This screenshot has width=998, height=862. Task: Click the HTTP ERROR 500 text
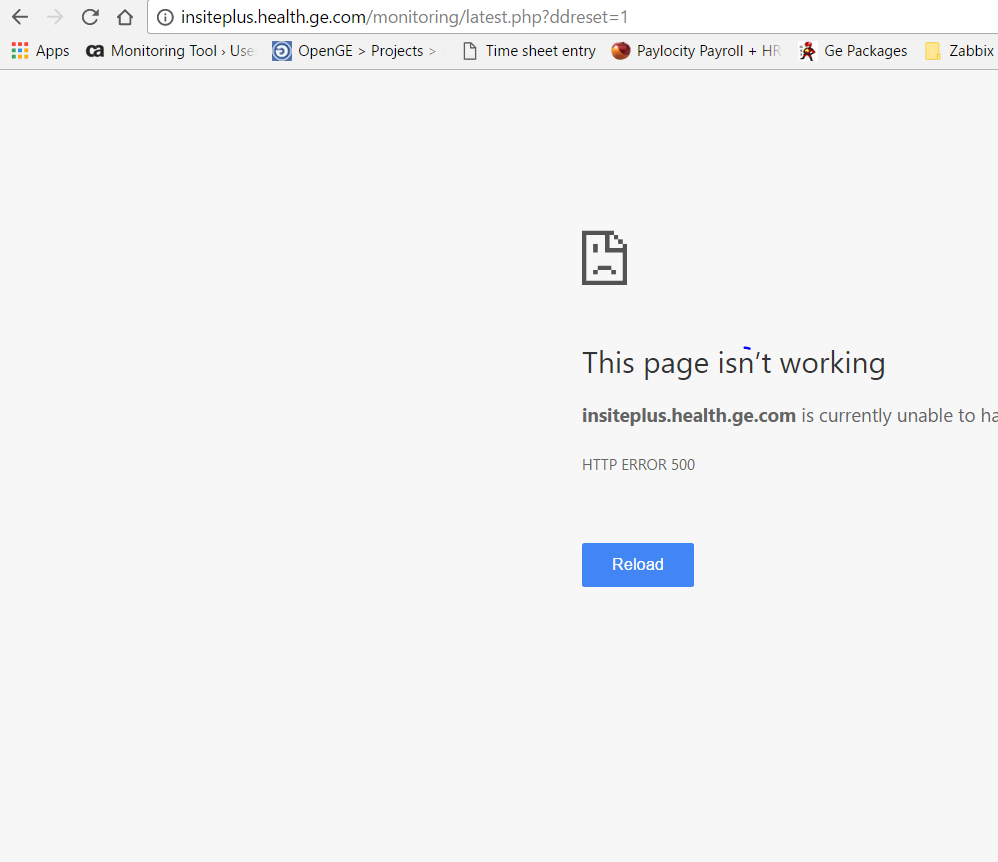pos(638,465)
